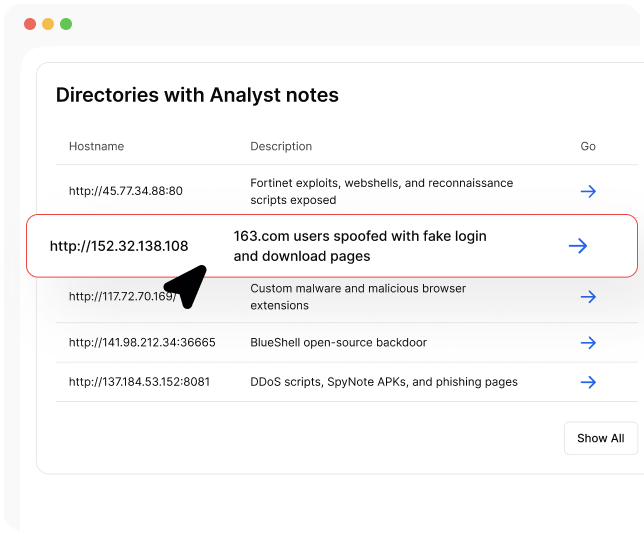Click the Directories with Analyst notes heading
The height and width of the screenshot is (534, 644).
pyautogui.click(x=197, y=95)
